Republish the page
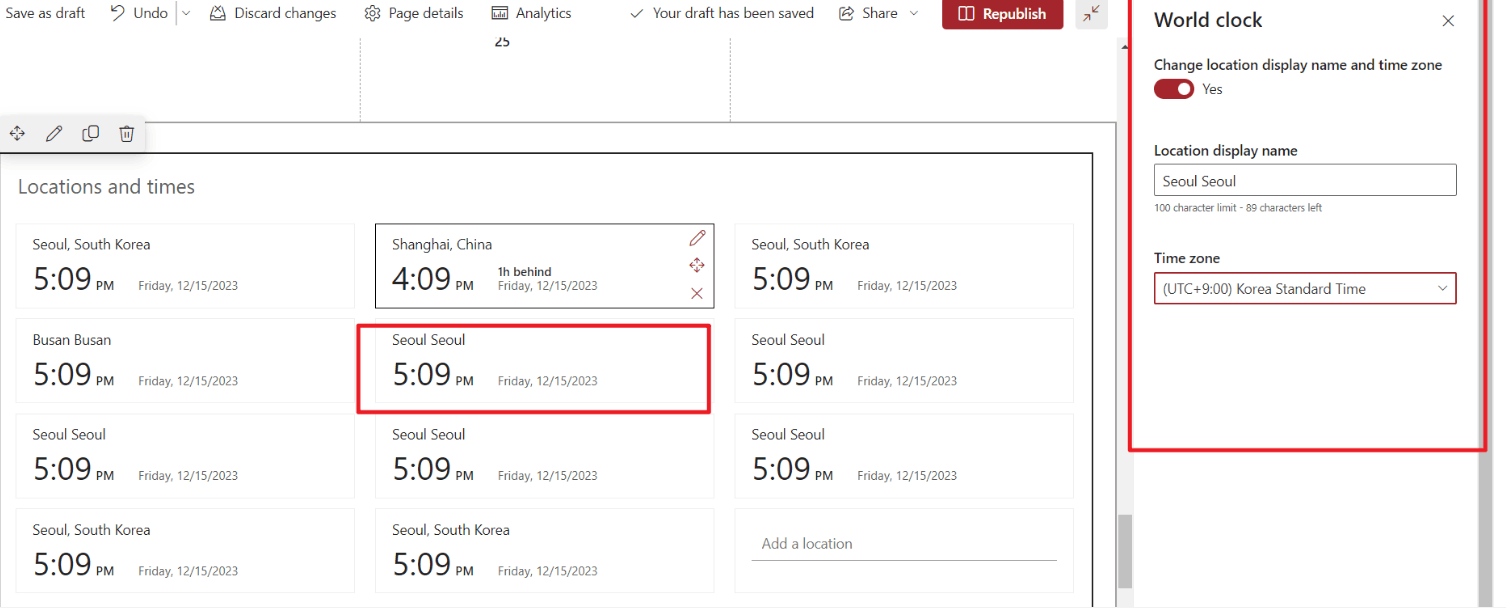 click(x=1002, y=14)
